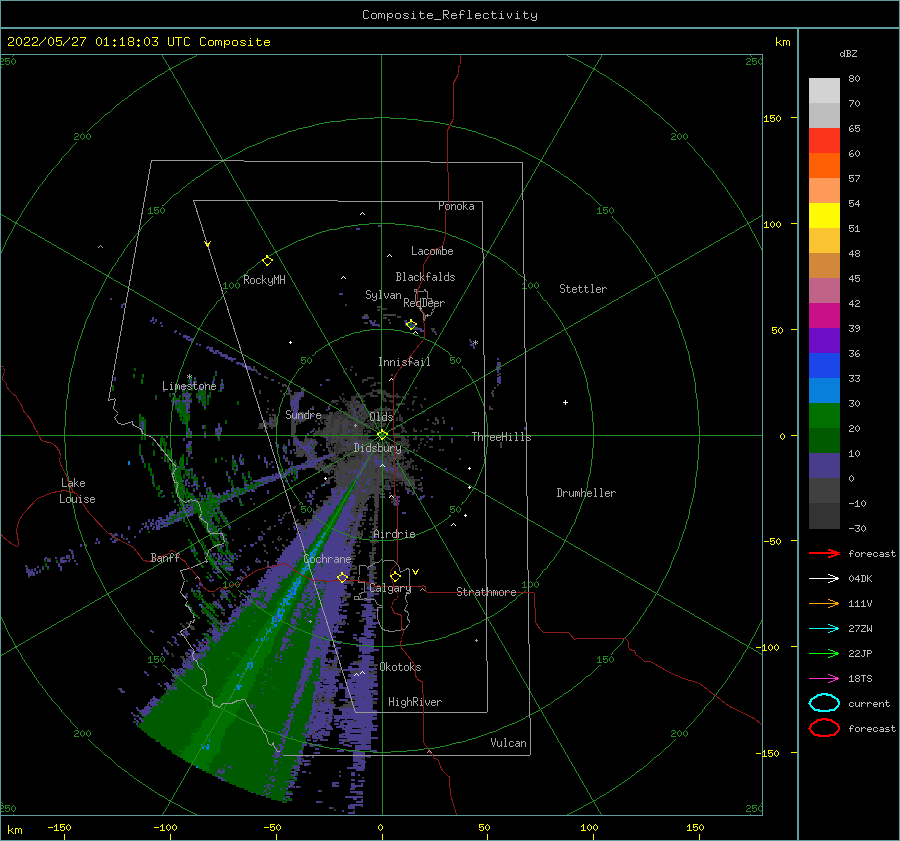
Task: Pick the purple 36-39 dBZ swatch
Action: (x=824, y=341)
